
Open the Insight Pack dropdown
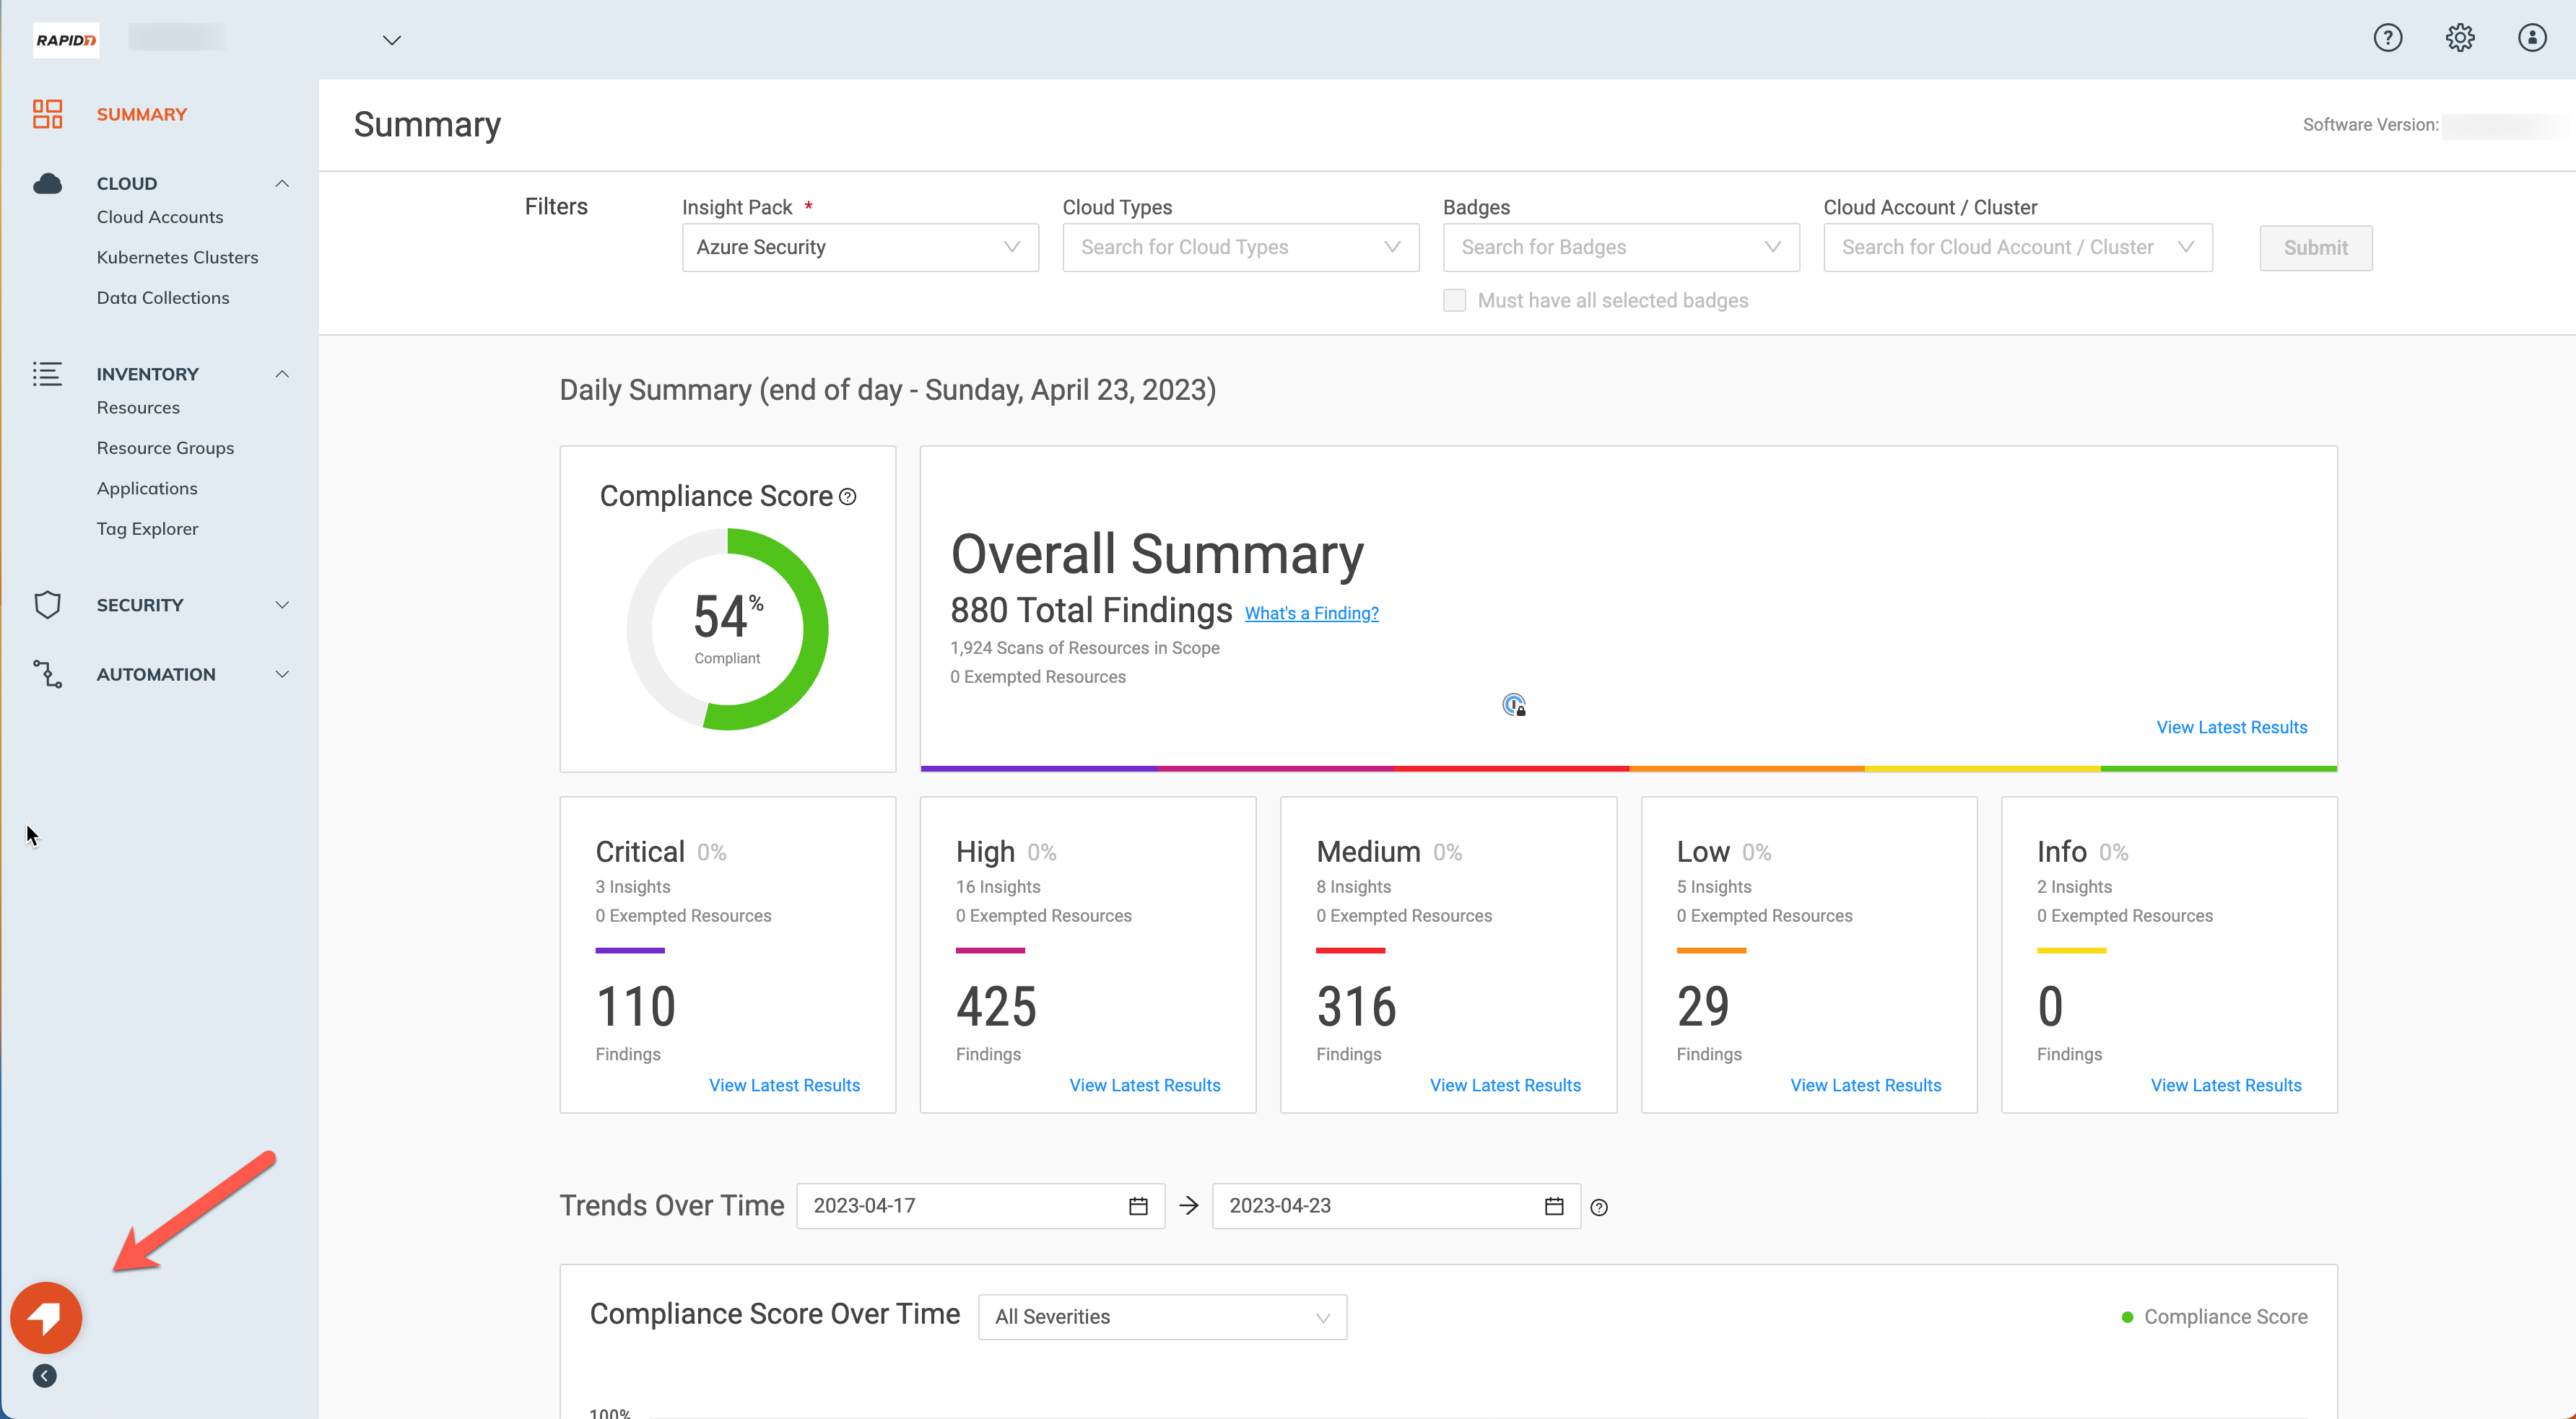[x=860, y=247]
